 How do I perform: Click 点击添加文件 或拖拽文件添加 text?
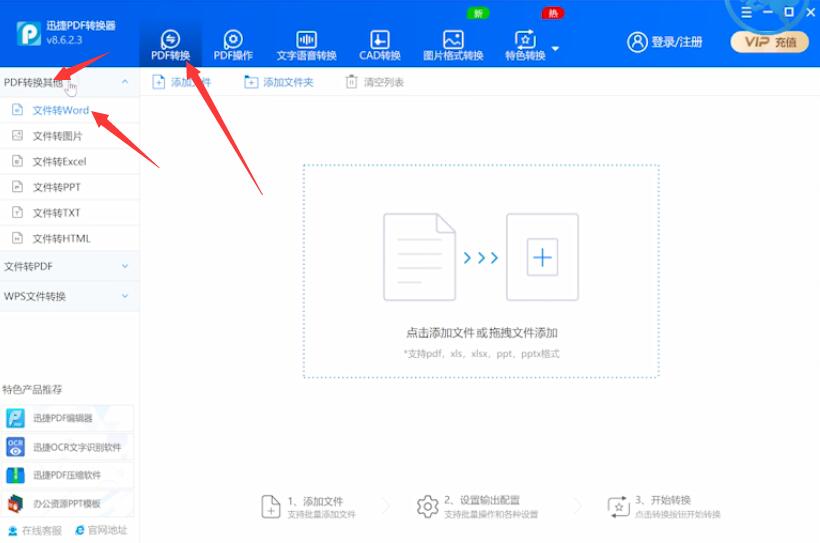pos(482,333)
